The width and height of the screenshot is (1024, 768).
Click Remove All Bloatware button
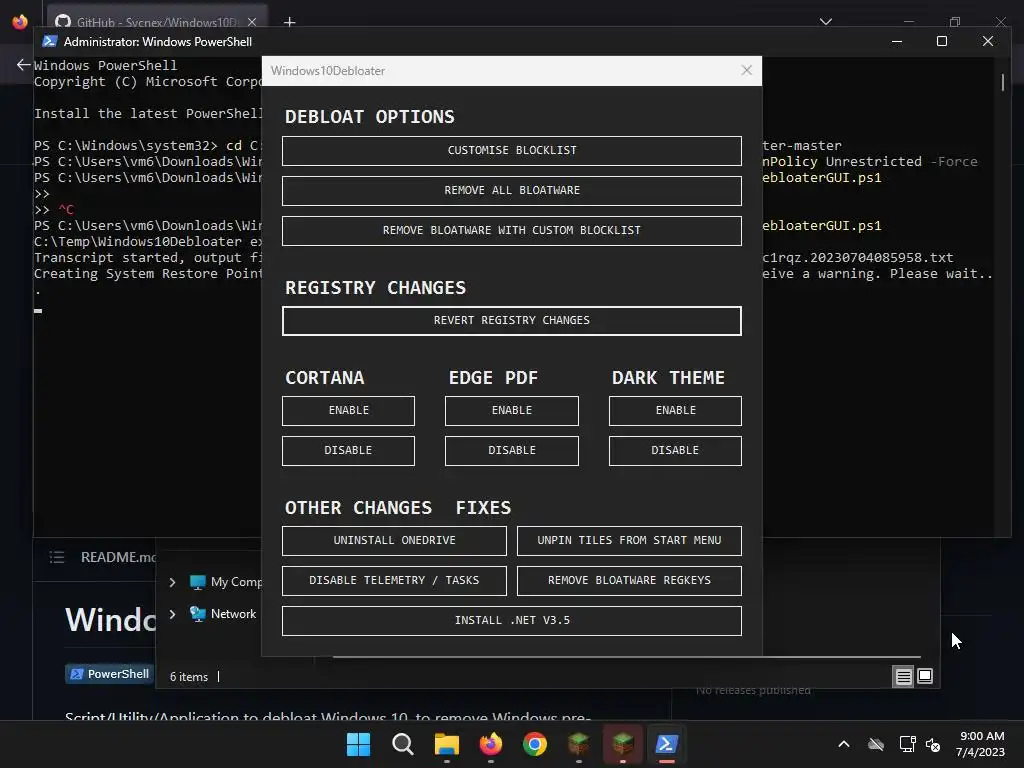(511, 191)
